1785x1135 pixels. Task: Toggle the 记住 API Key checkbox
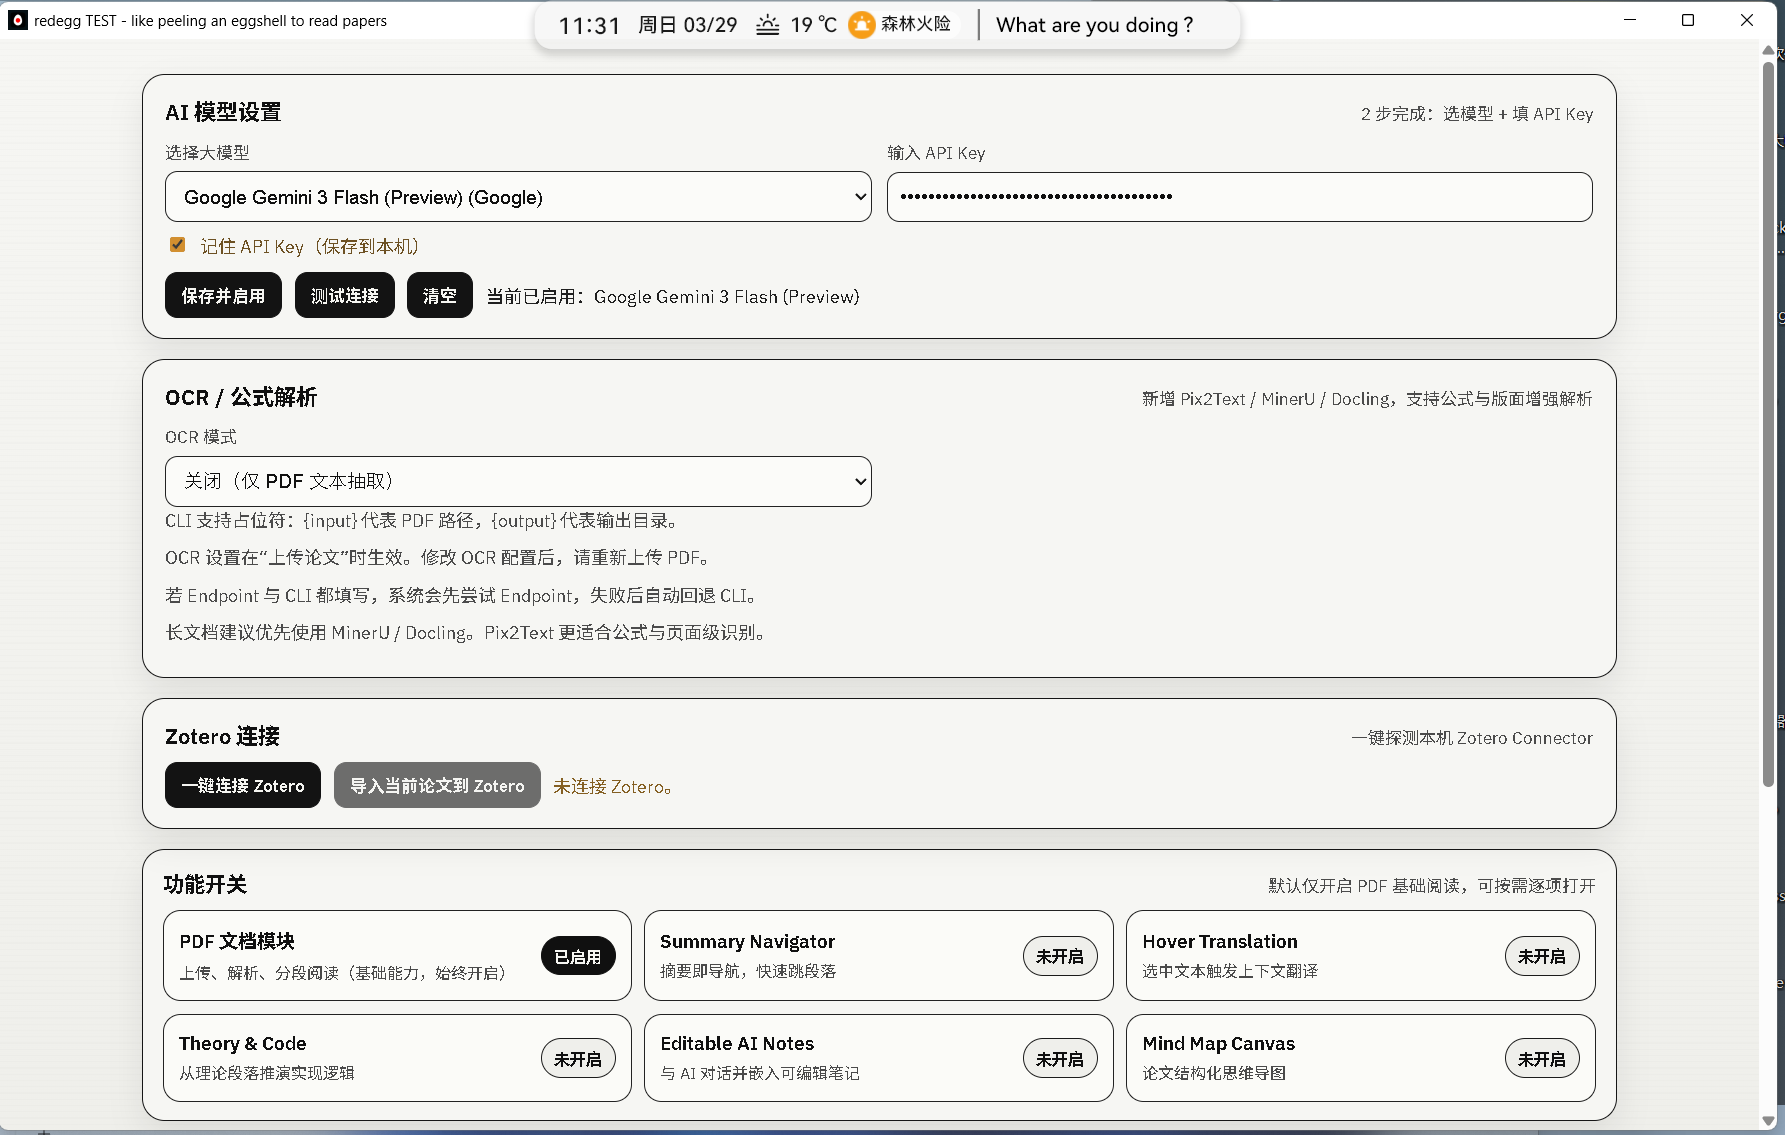tap(178, 245)
